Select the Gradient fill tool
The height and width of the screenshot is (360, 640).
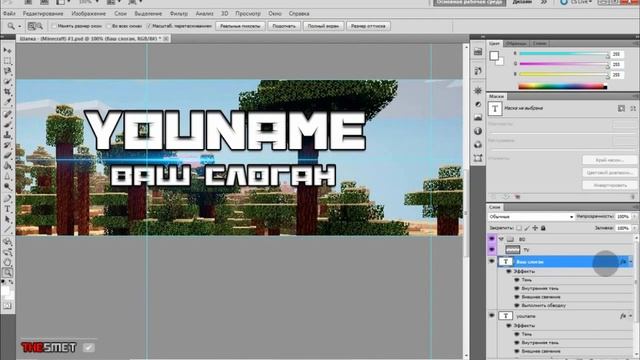(x=7, y=166)
